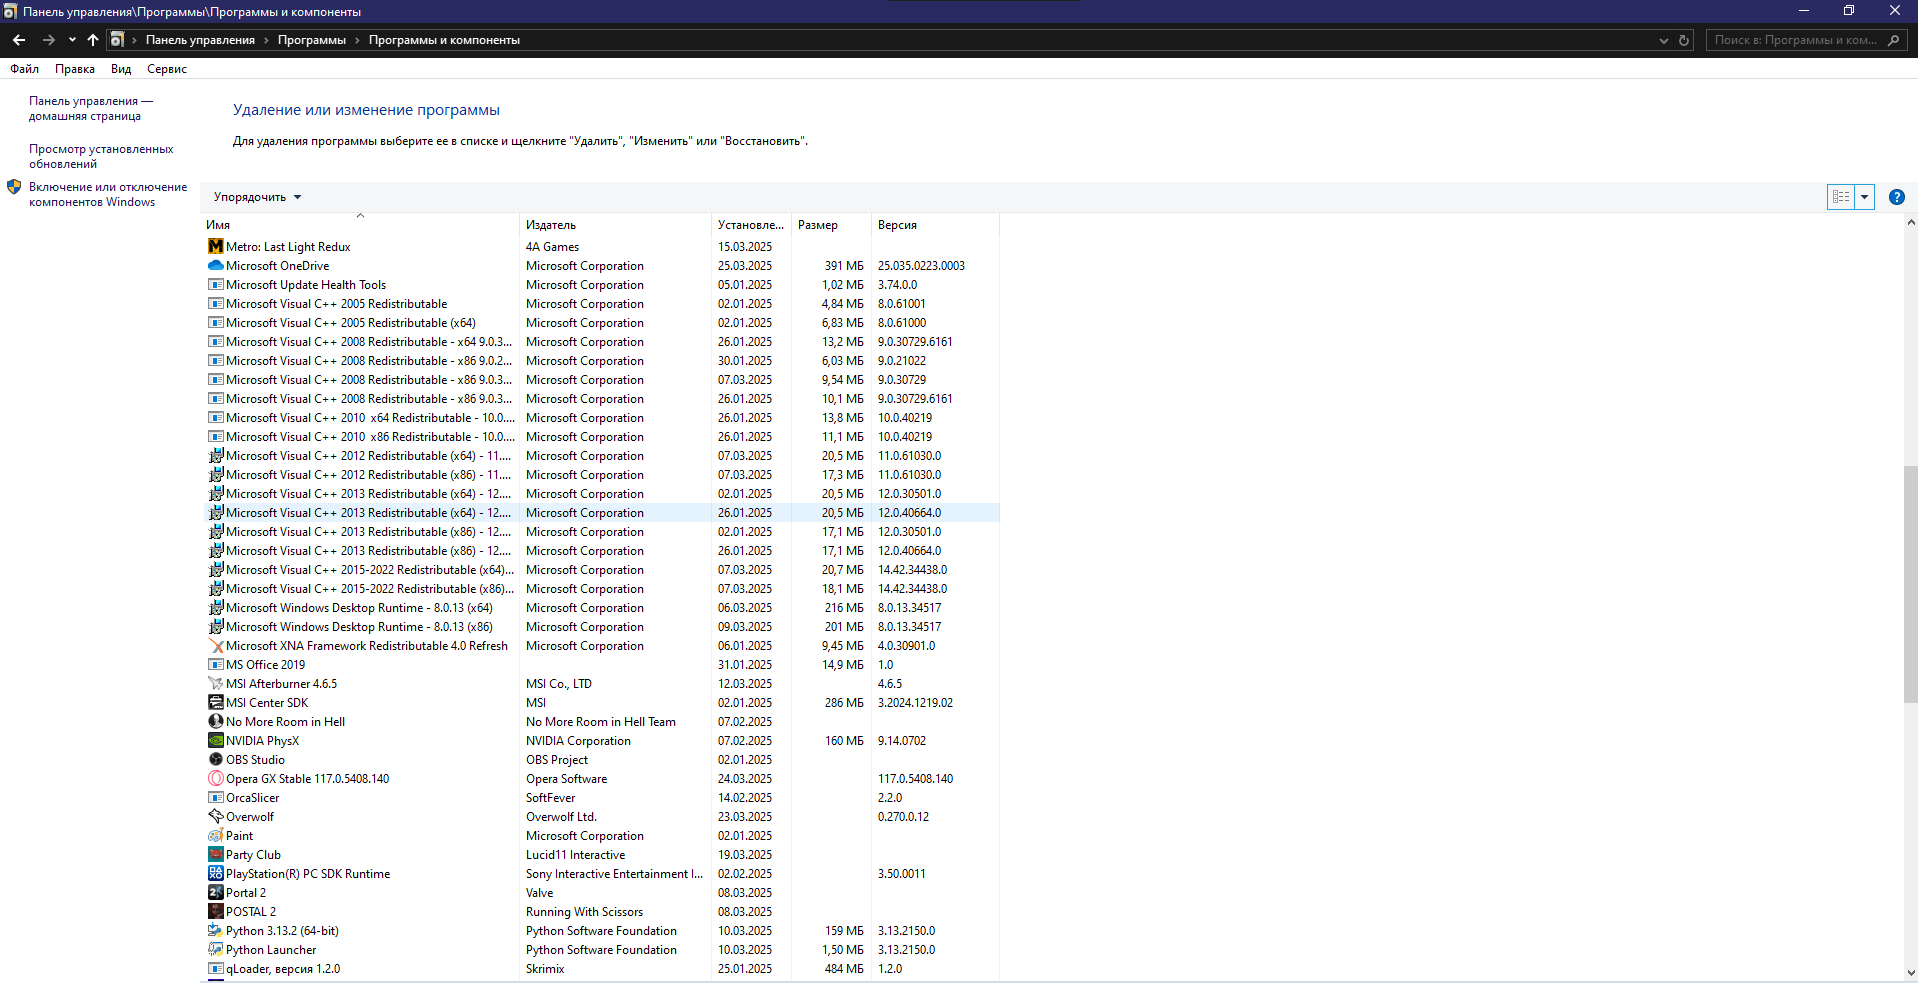Screen dimensions: 1918x983
Task: Sort by the Издатель column header
Action: 615,225
